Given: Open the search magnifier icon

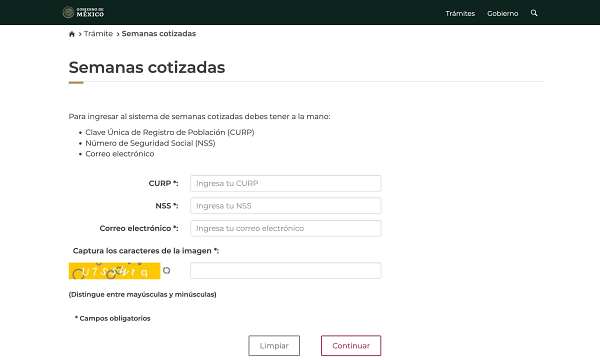Looking at the screenshot, I should point(534,13).
